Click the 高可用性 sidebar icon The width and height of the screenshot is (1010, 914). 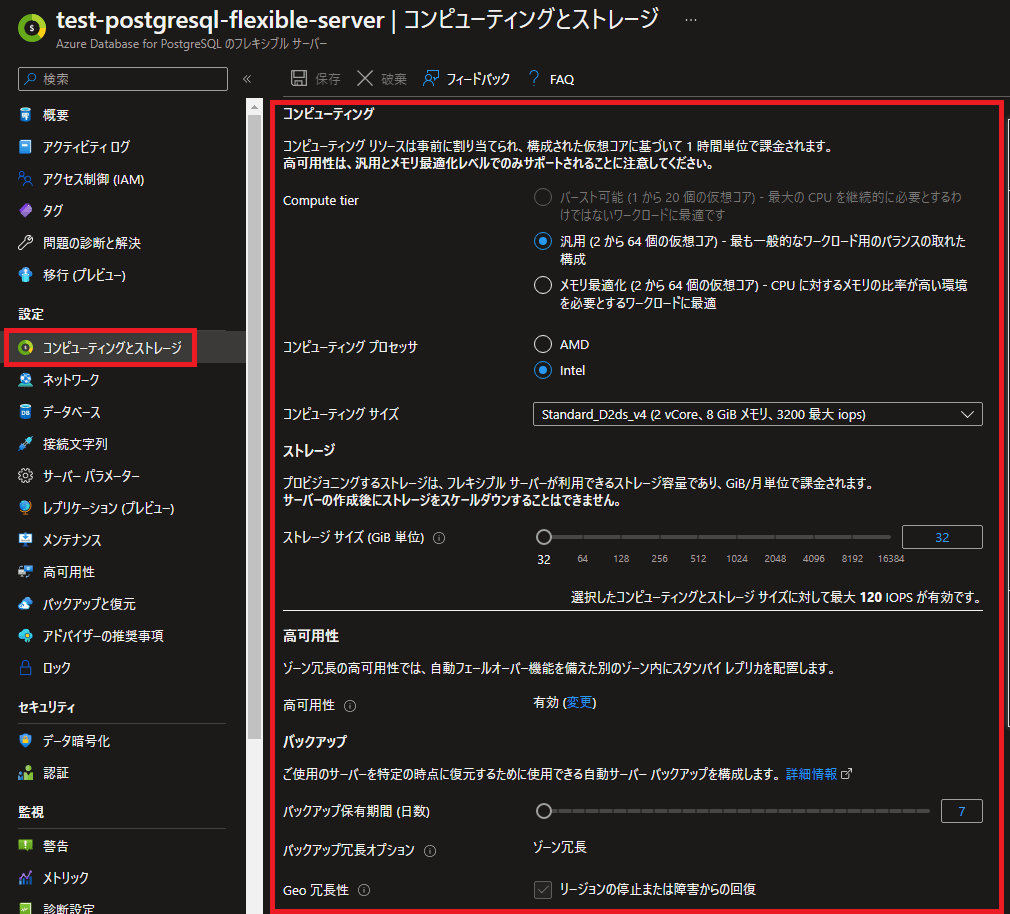[x=25, y=572]
